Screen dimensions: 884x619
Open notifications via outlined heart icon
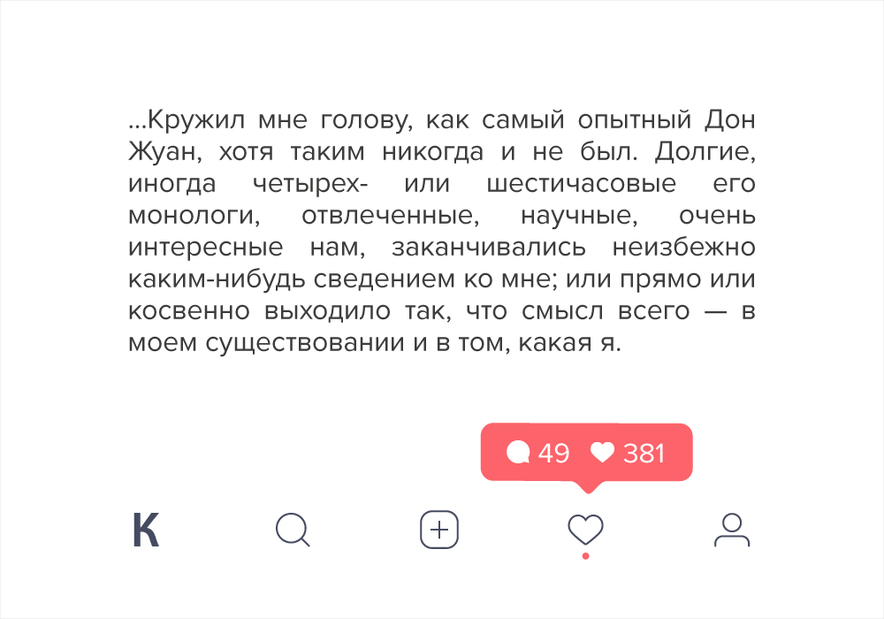click(586, 530)
